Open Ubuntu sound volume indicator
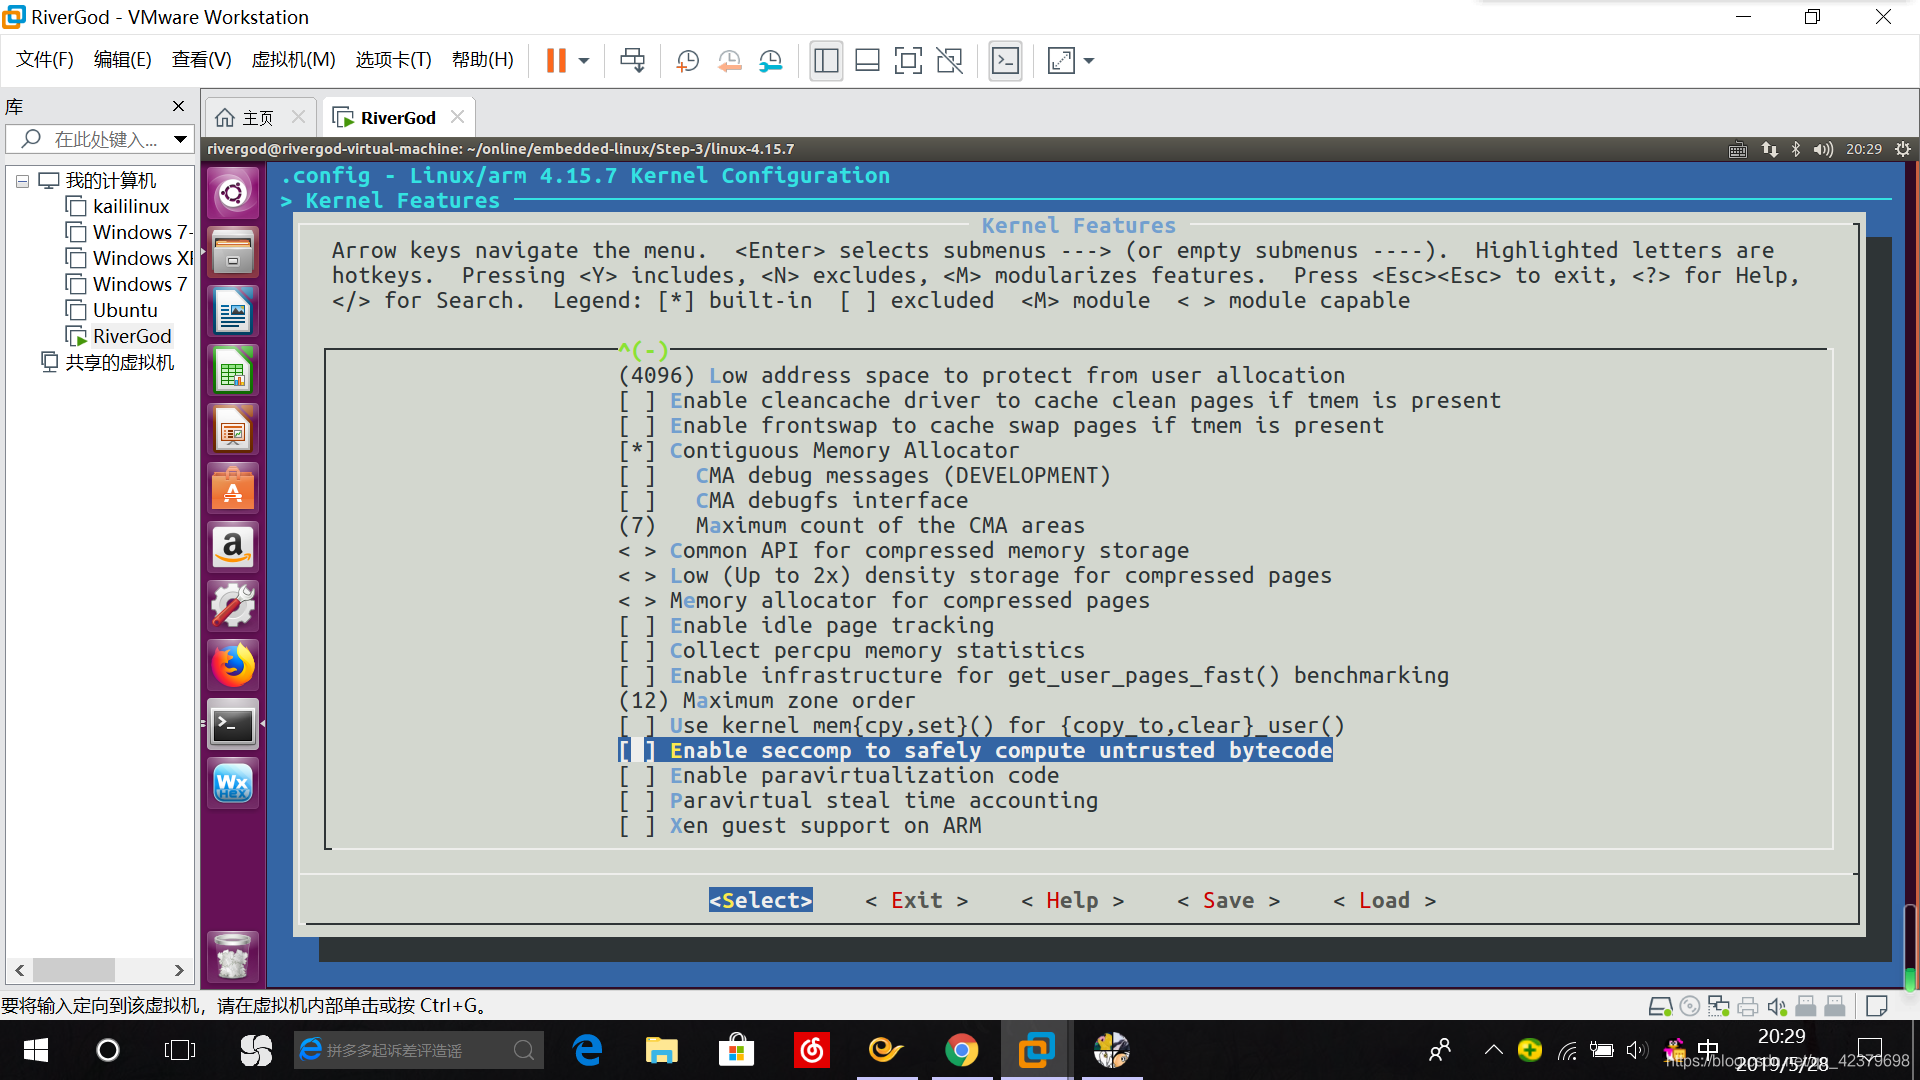This screenshot has height=1080, width=1920. 1823,149
